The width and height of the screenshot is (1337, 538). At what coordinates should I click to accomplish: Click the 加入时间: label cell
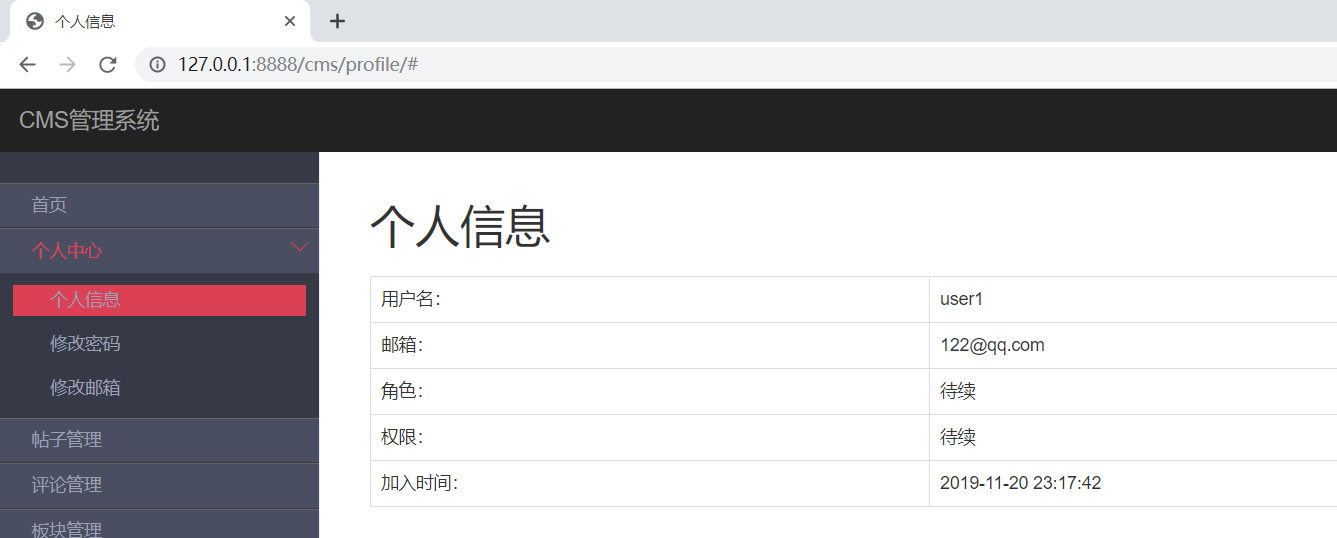pyautogui.click(x=650, y=483)
